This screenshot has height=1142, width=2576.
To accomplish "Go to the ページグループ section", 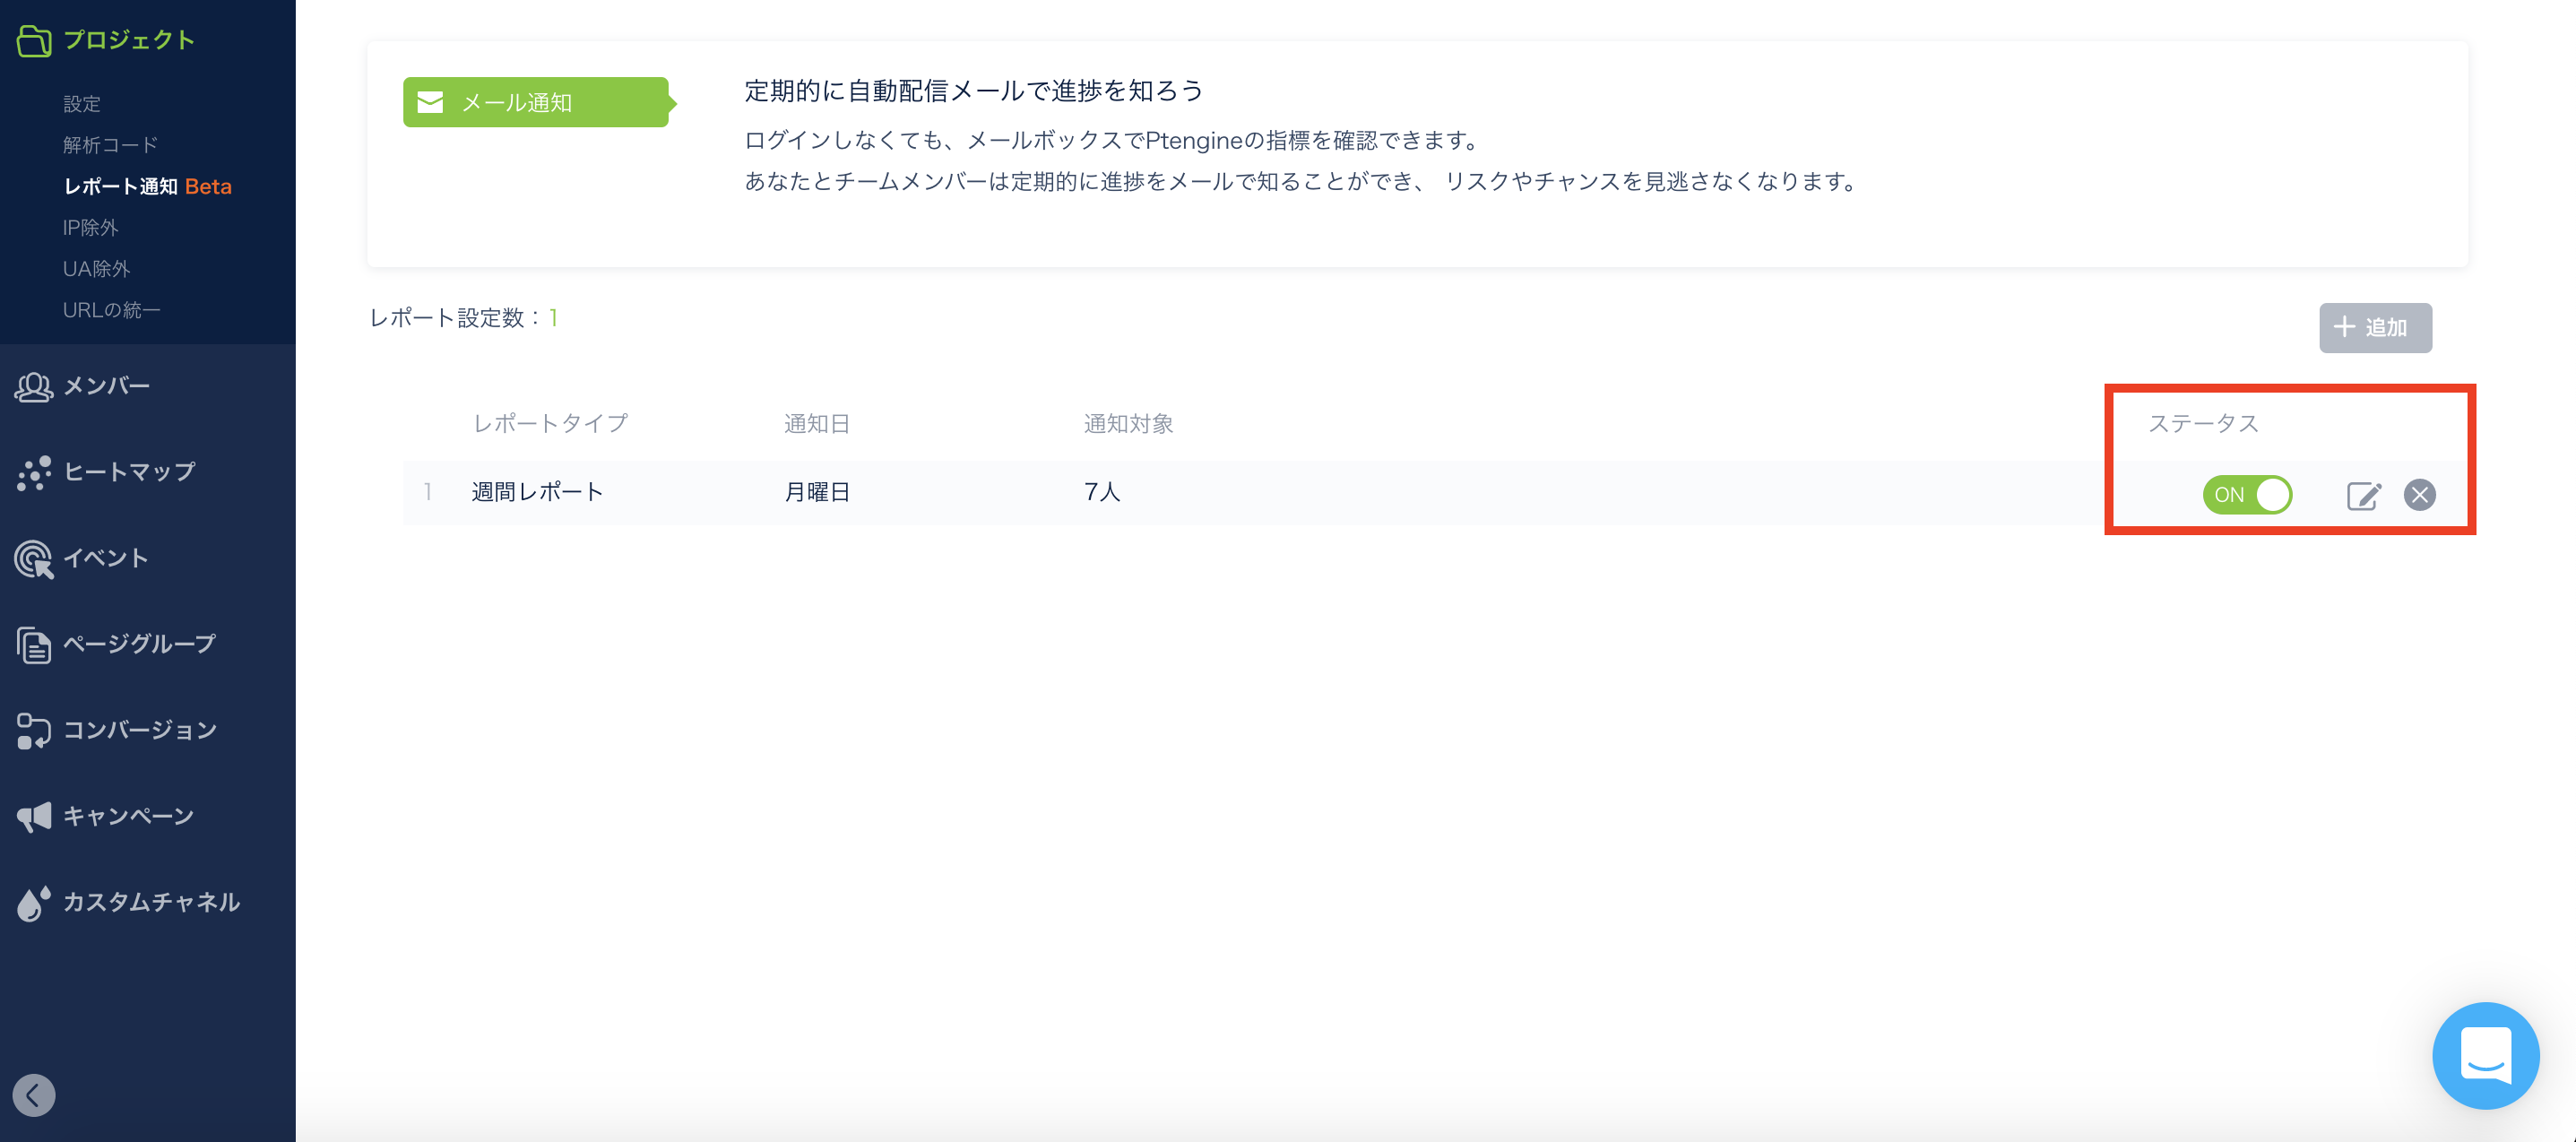I will pos(140,644).
